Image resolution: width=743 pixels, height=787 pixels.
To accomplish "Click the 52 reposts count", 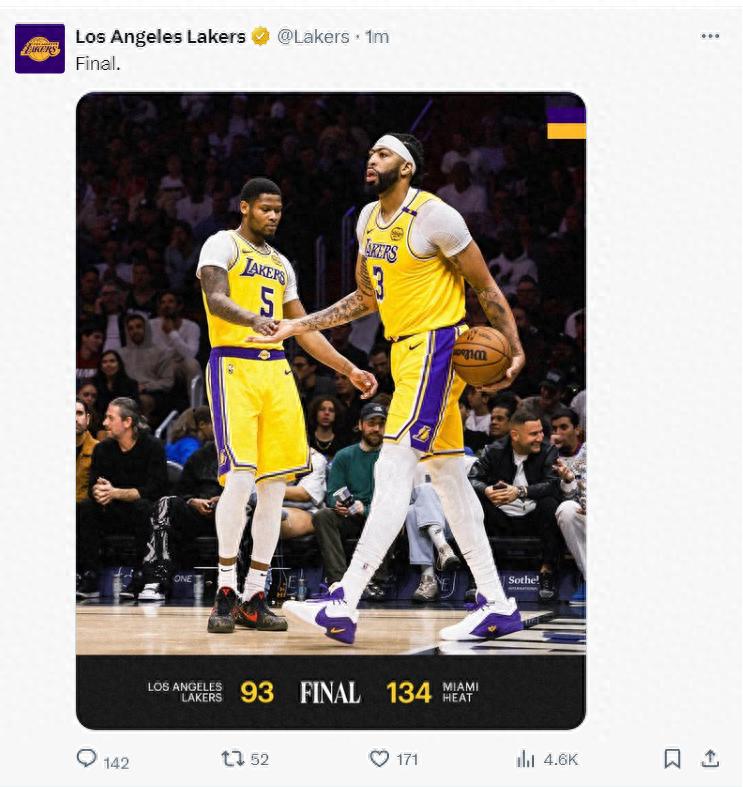I will click(x=260, y=760).
